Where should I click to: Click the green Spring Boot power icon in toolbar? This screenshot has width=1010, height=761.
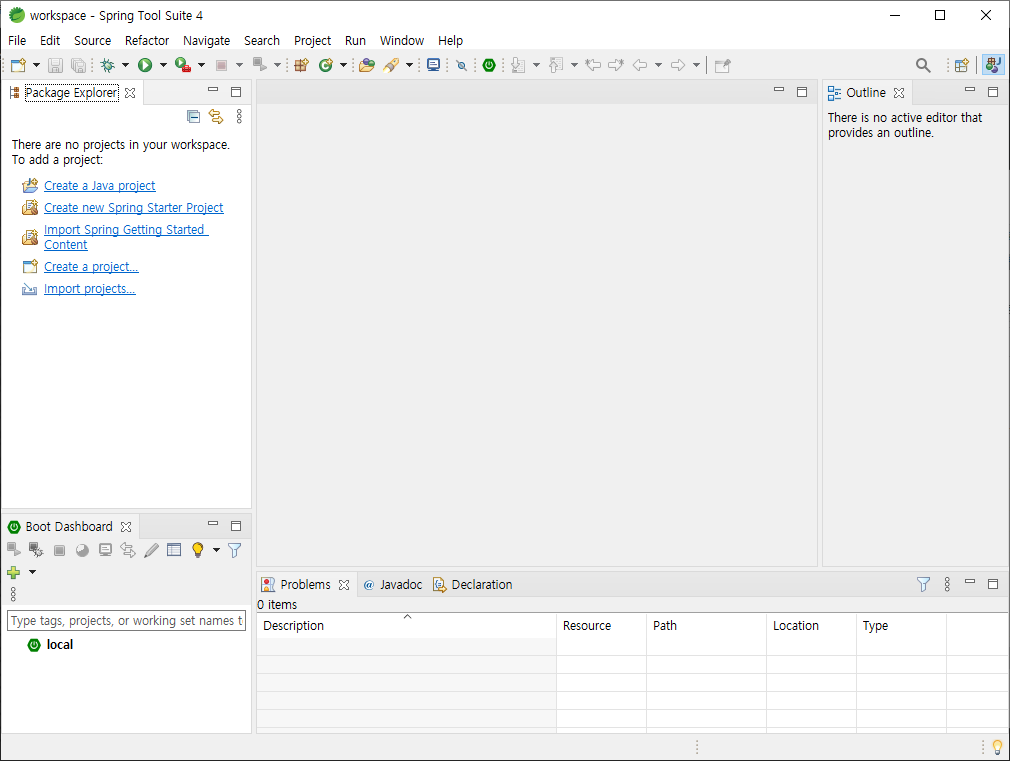489,65
